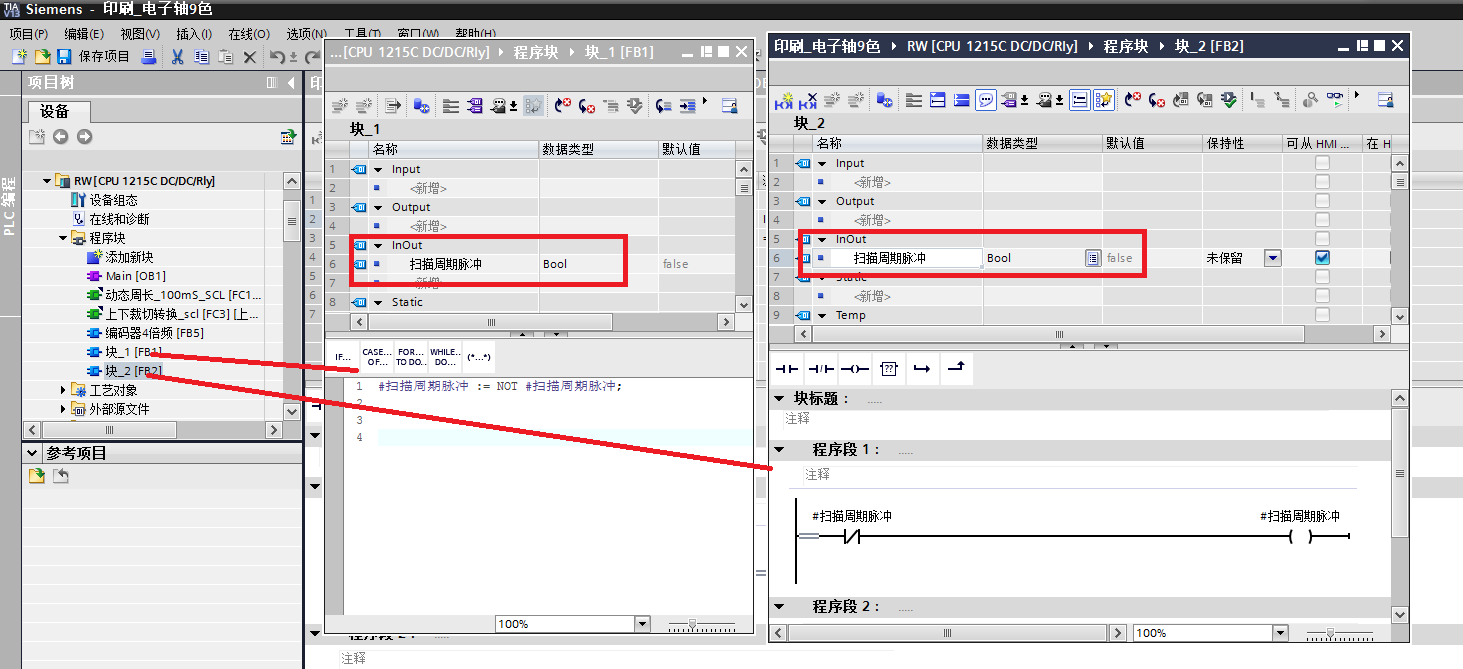
Task: Click the cut scissors icon in main toolbar
Action: 177,57
